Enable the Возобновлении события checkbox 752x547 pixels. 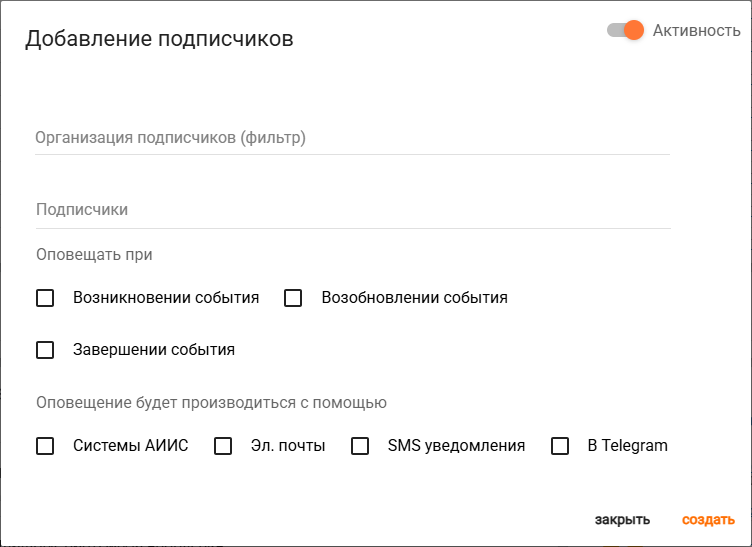(293, 298)
